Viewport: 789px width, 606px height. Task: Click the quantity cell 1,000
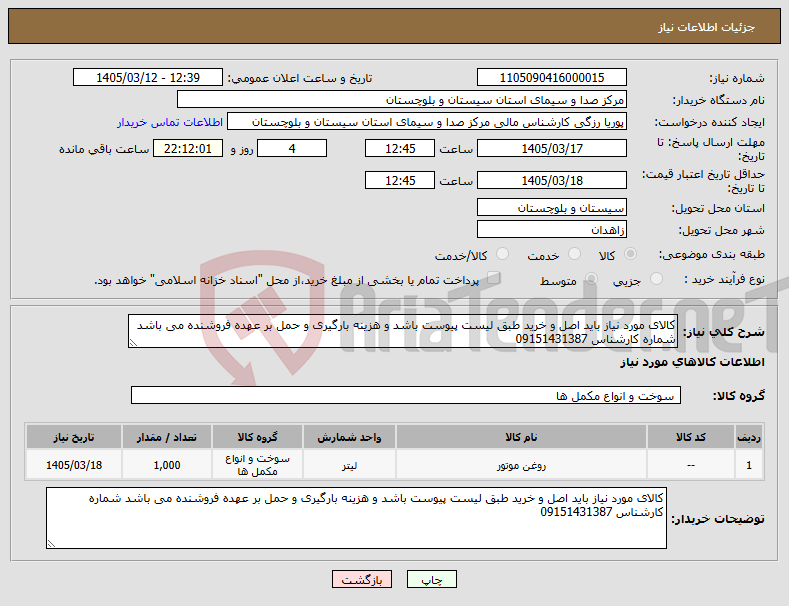167,465
